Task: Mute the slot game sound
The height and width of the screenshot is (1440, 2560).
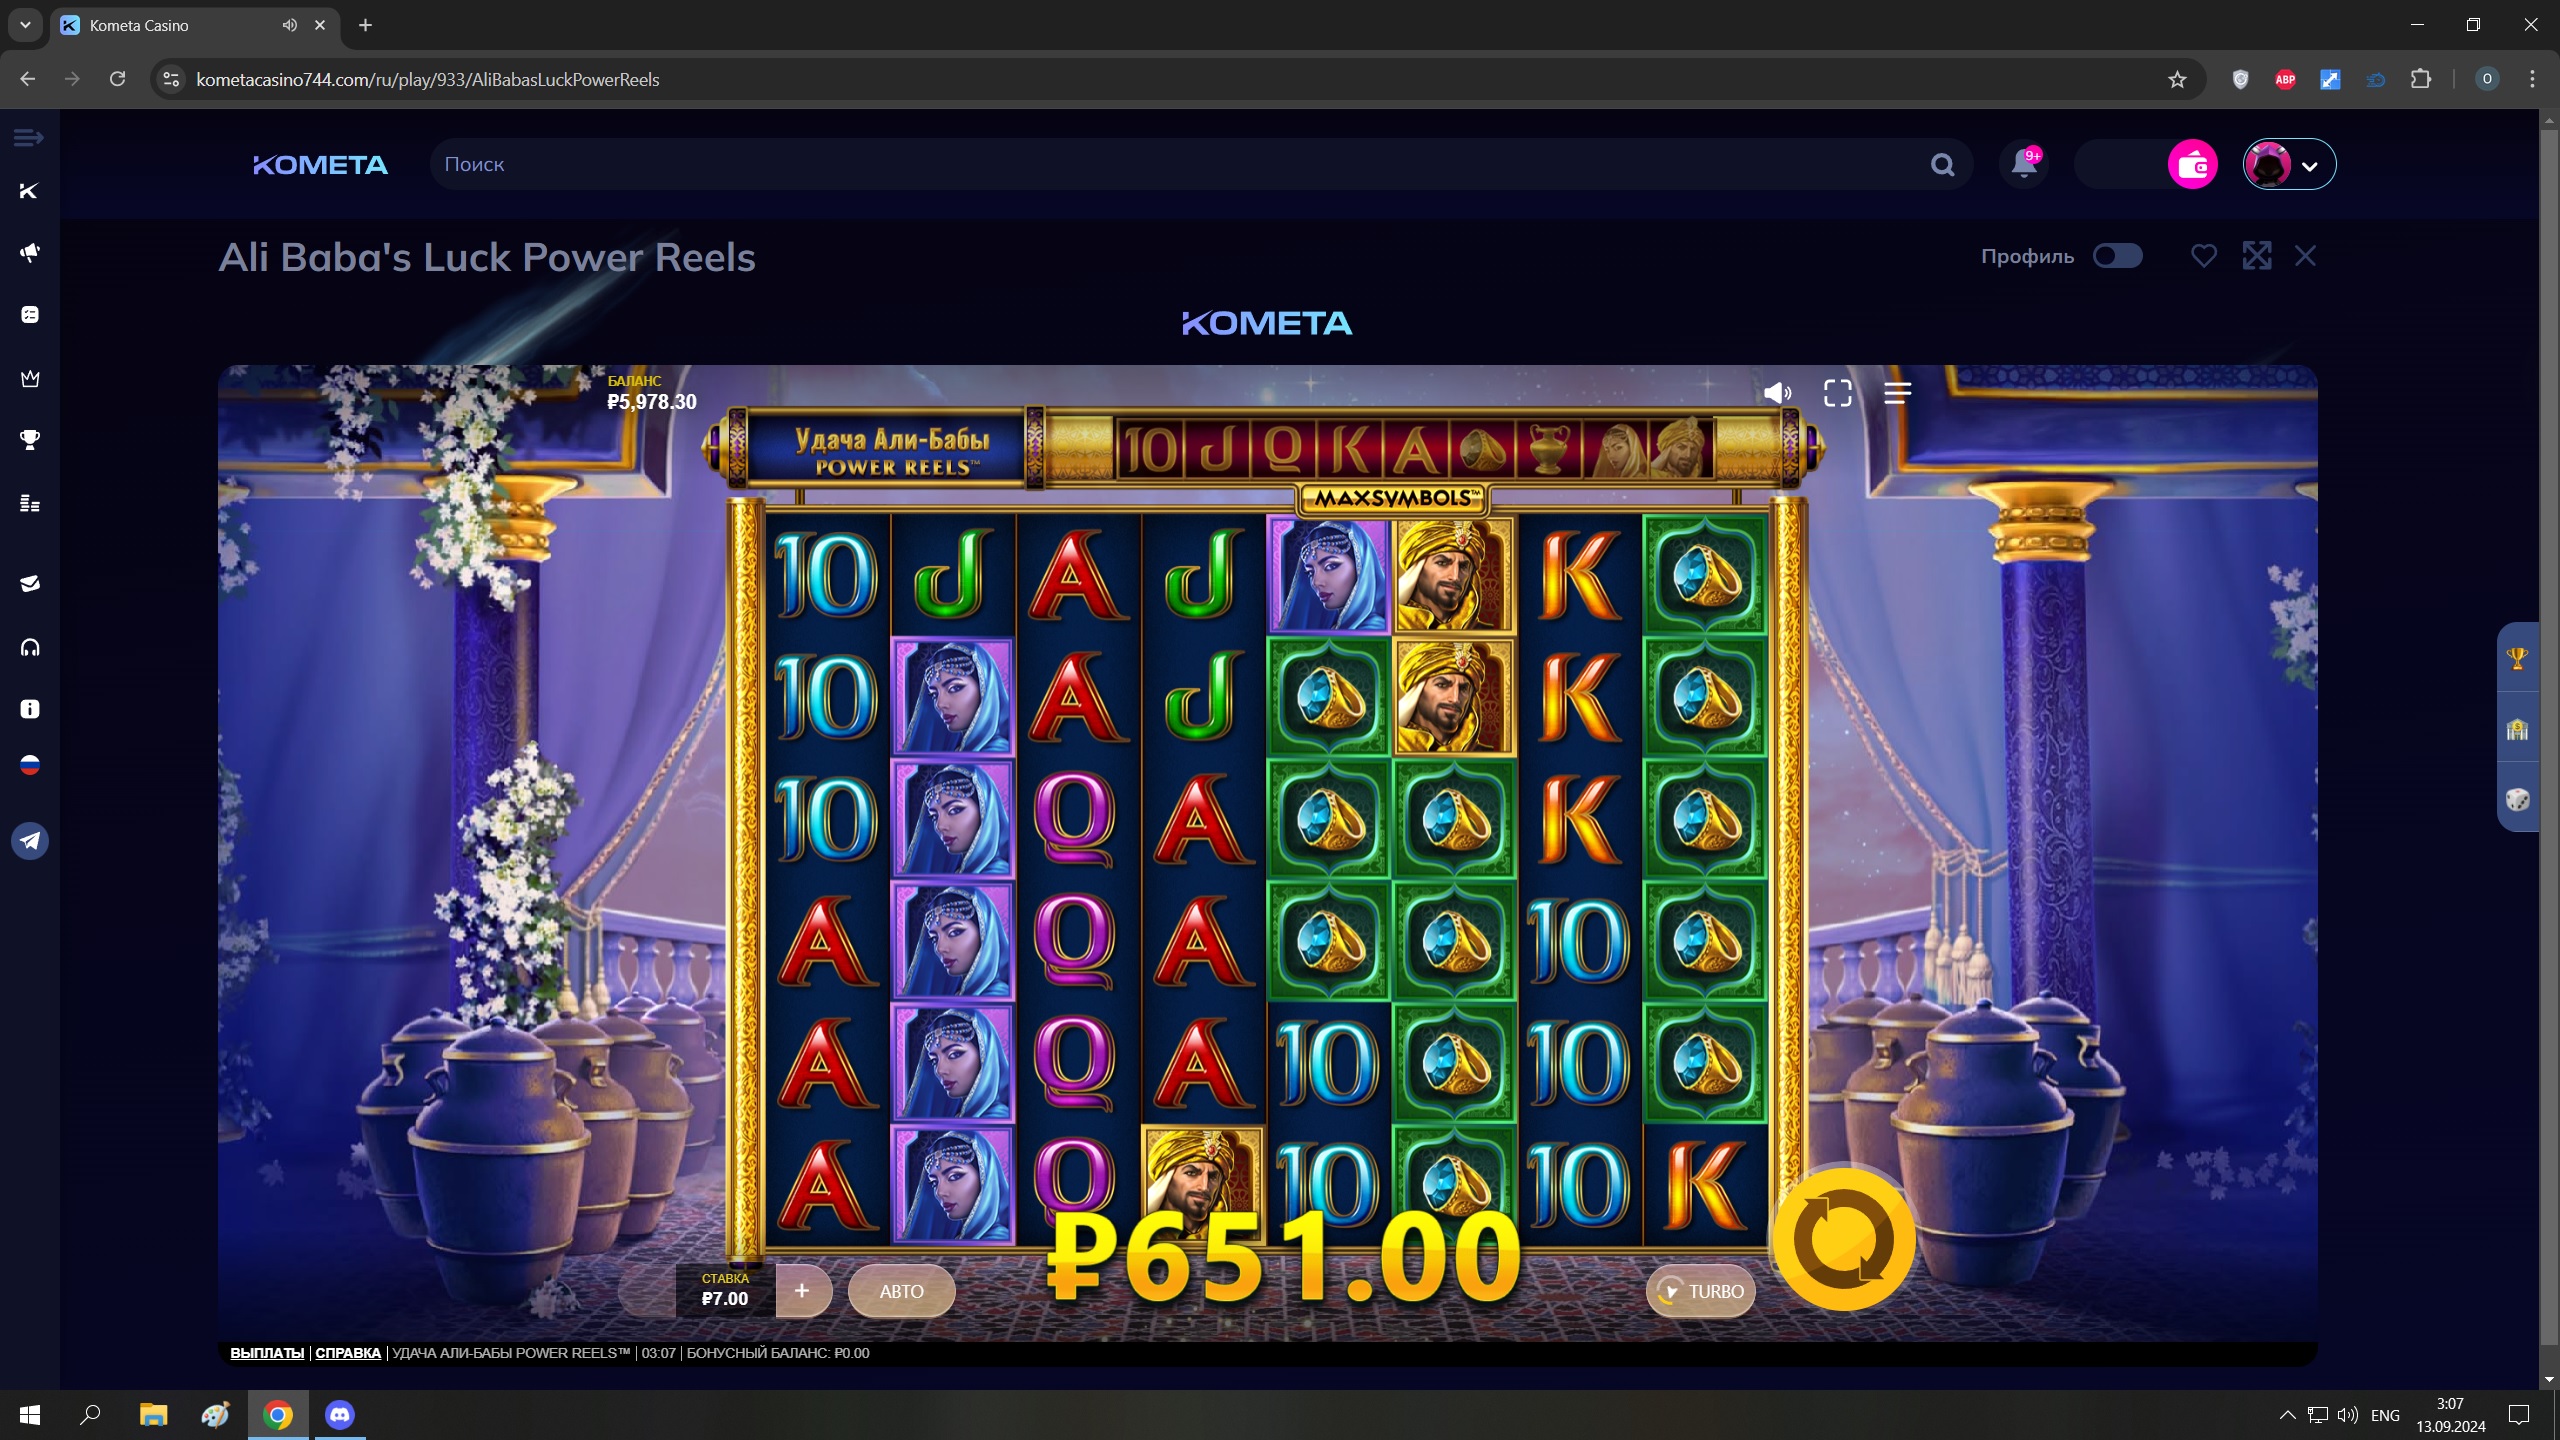Action: tap(1777, 393)
